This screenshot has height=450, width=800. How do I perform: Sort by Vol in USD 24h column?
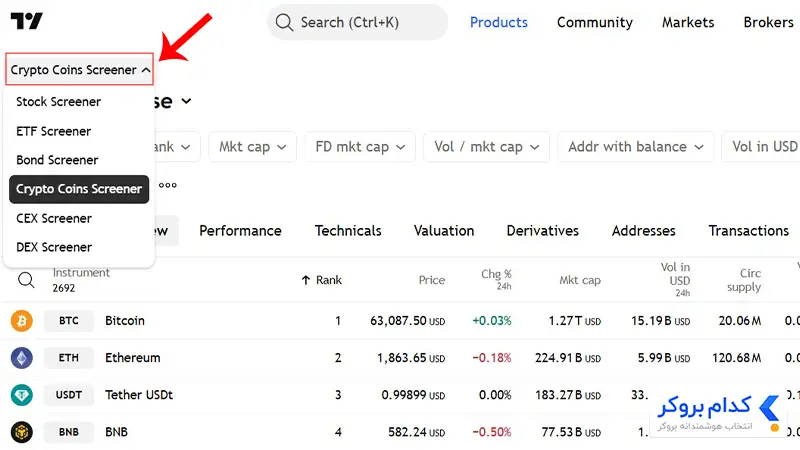point(676,279)
